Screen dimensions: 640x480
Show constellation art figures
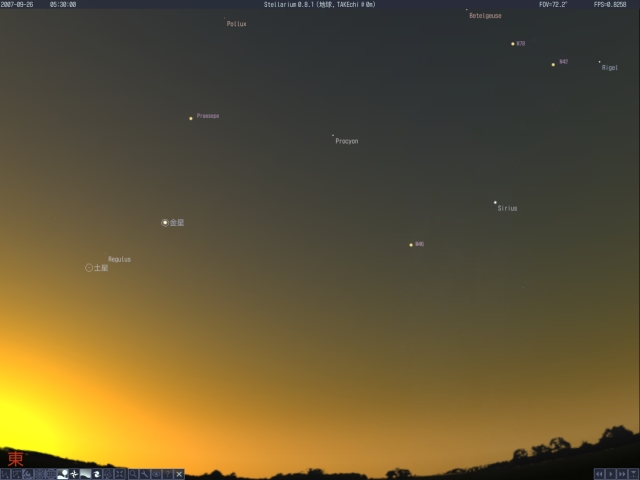click(28, 474)
